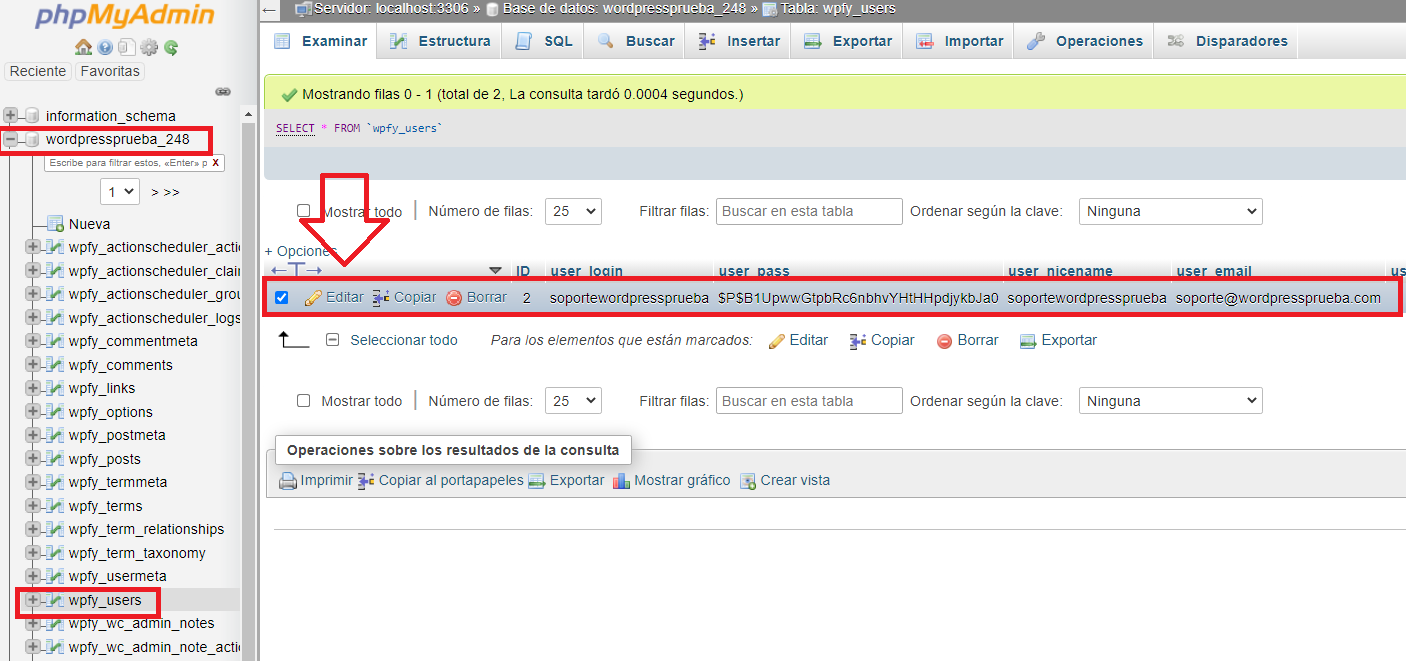
Task: Click the pencil Editar icon in user row
Action: click(x=313, y=298)
